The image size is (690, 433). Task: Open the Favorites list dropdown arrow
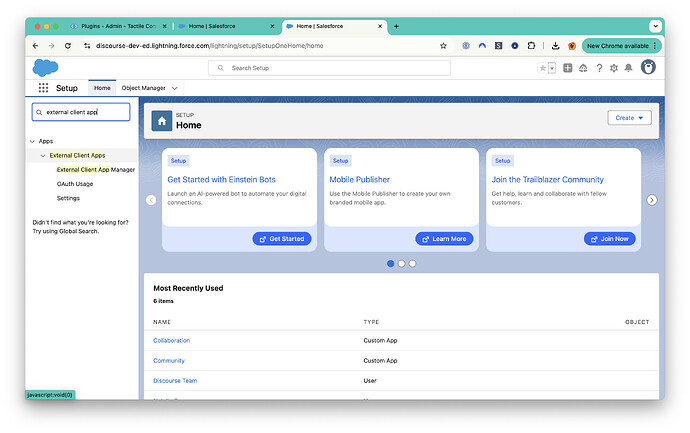pos(552,68)
